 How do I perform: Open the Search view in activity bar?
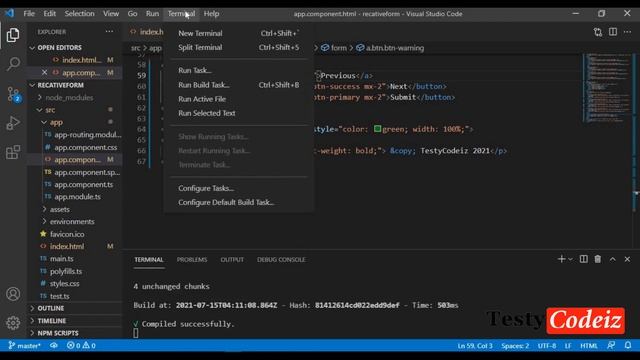coord(13,64)
